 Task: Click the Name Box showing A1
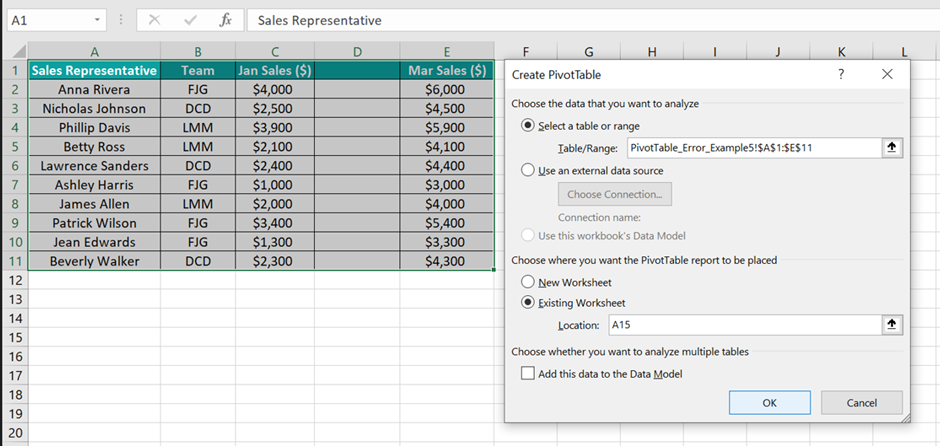coord(49,20)
